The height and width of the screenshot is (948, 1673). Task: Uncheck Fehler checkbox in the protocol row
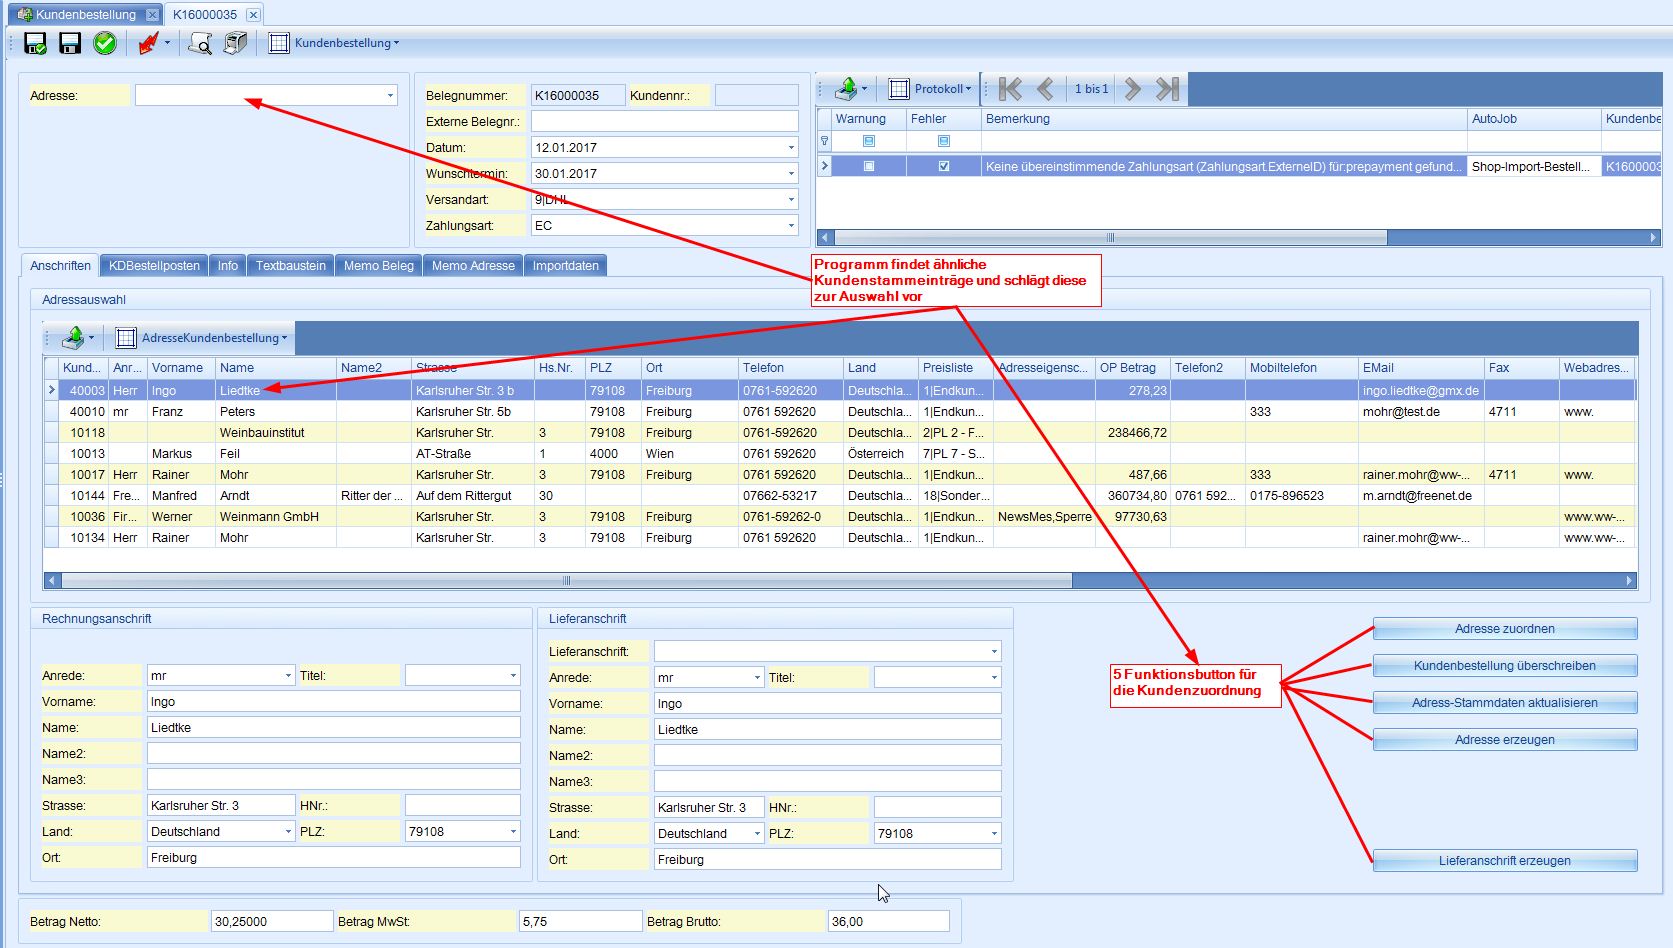point(943,167)
